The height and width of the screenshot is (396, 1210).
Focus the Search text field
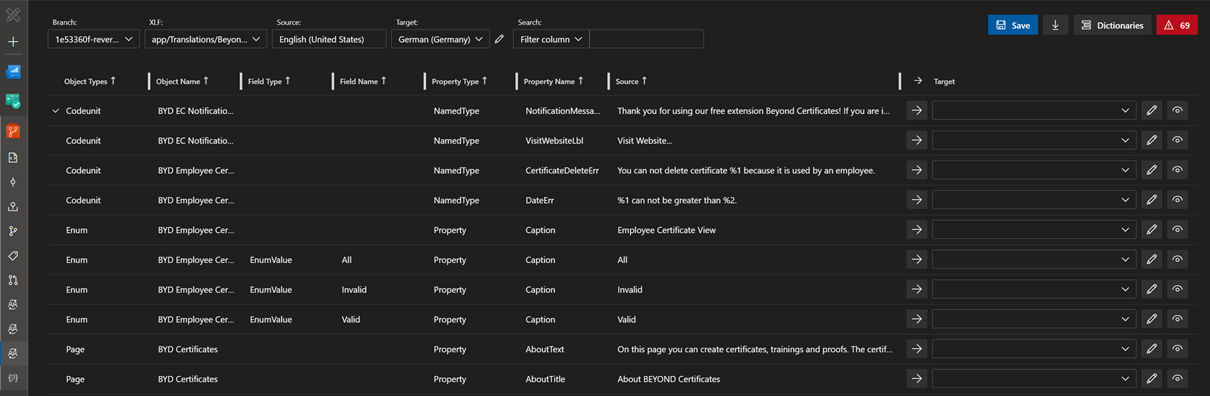(x=646, y=39)
